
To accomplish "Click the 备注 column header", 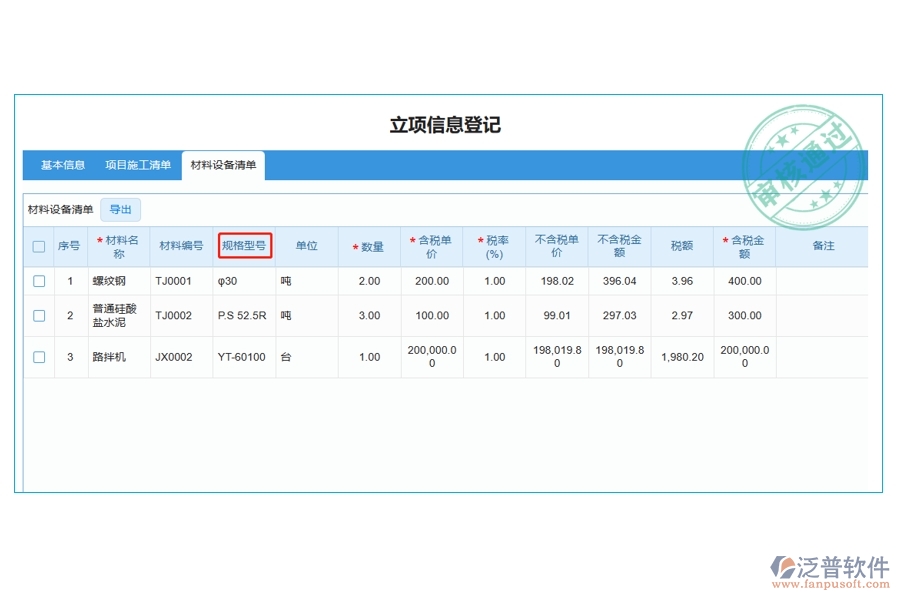I will pyautogui.click(x=825, y=246).
